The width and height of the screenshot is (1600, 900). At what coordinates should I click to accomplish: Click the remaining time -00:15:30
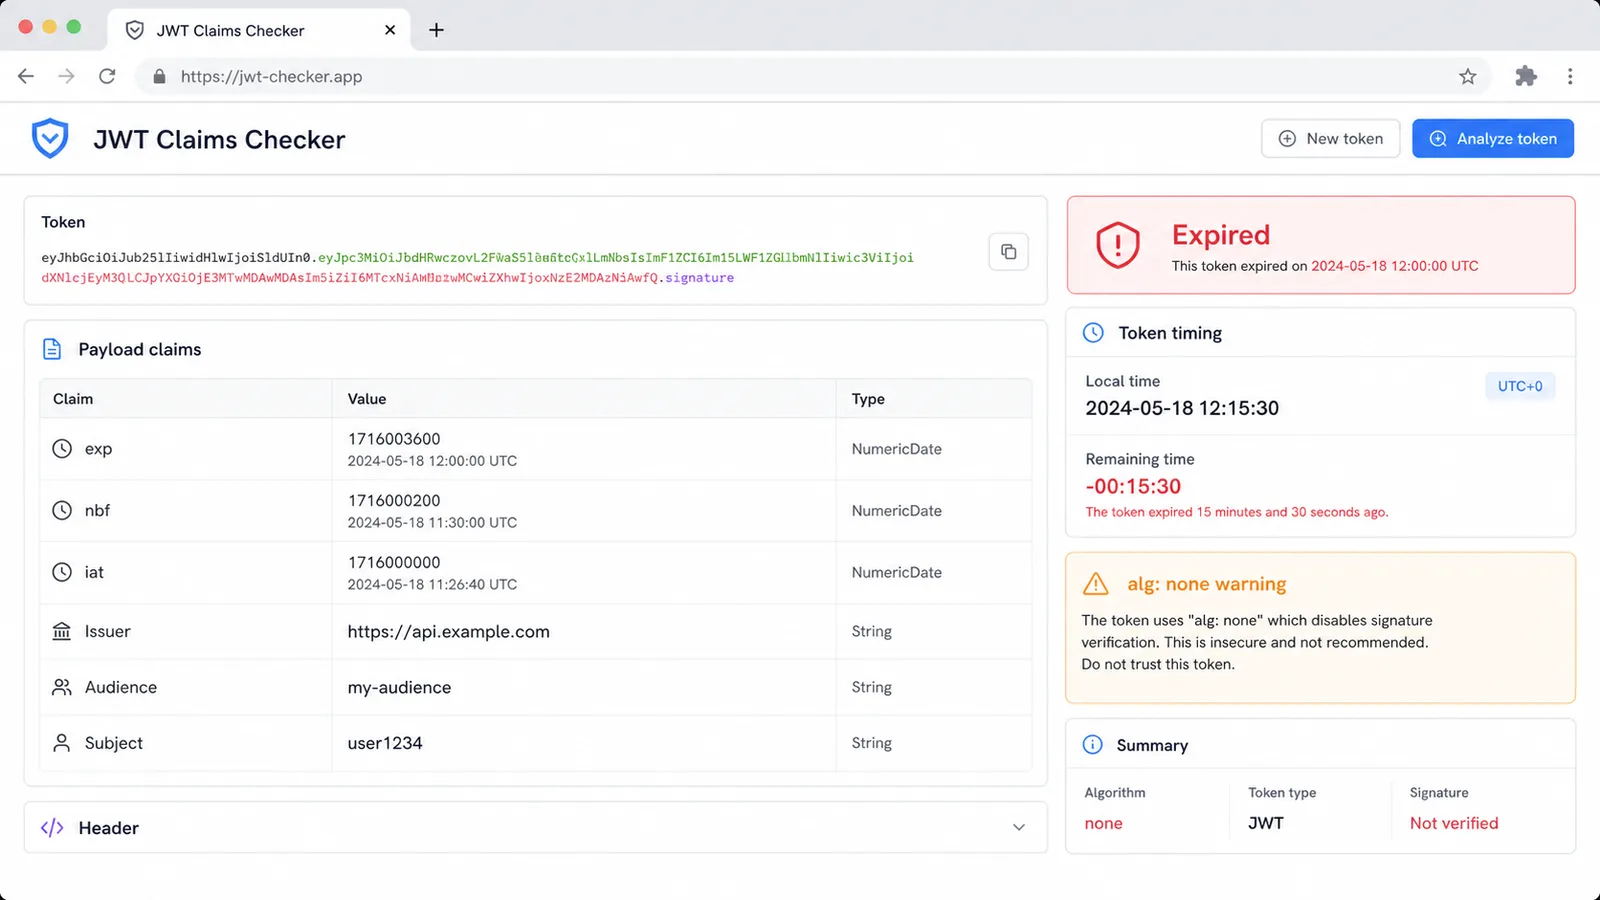click(1133, 486)
